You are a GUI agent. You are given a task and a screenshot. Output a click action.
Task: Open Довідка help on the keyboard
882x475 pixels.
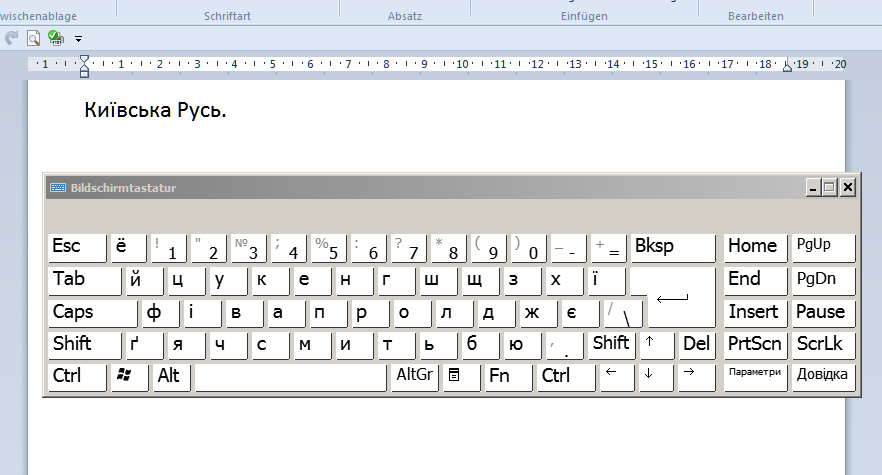click(x=824, y=377)
